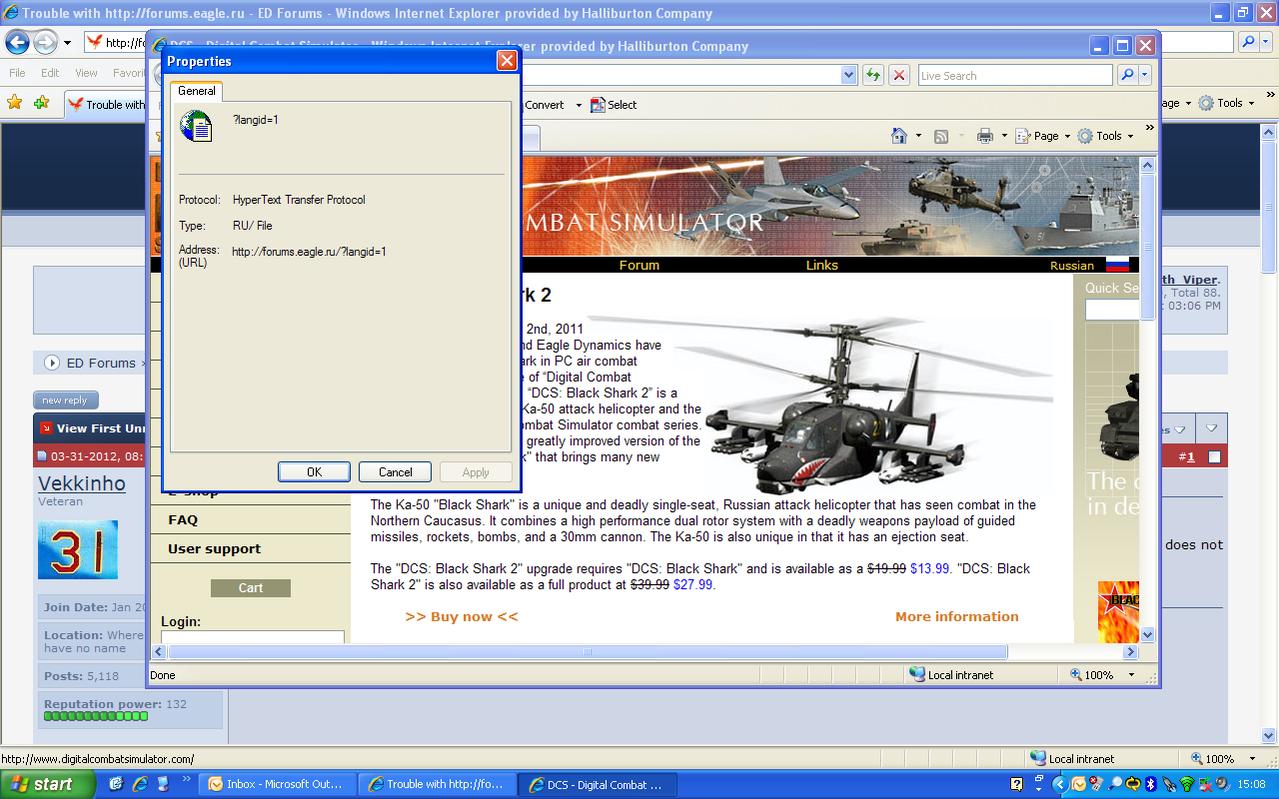The height and width of the screenshot is (799, 1279).
Task: Open the address bar dropdown in DCS window
Action: [x=849, y=75]
